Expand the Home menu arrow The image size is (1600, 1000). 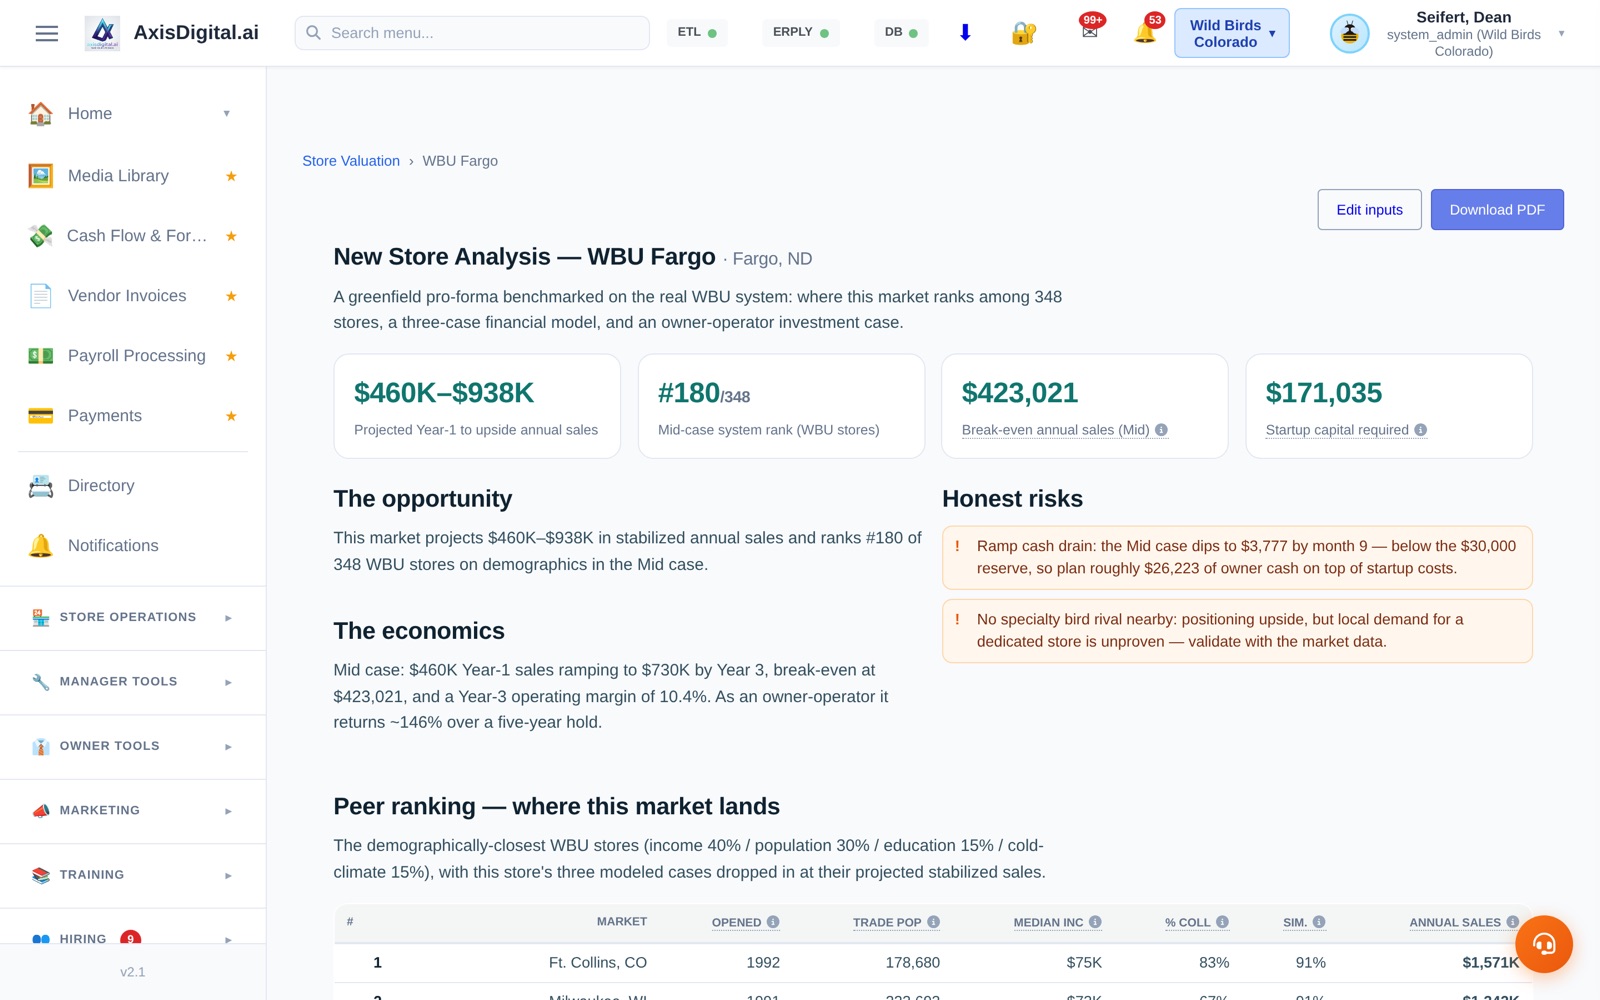click(x=227, y=114)
